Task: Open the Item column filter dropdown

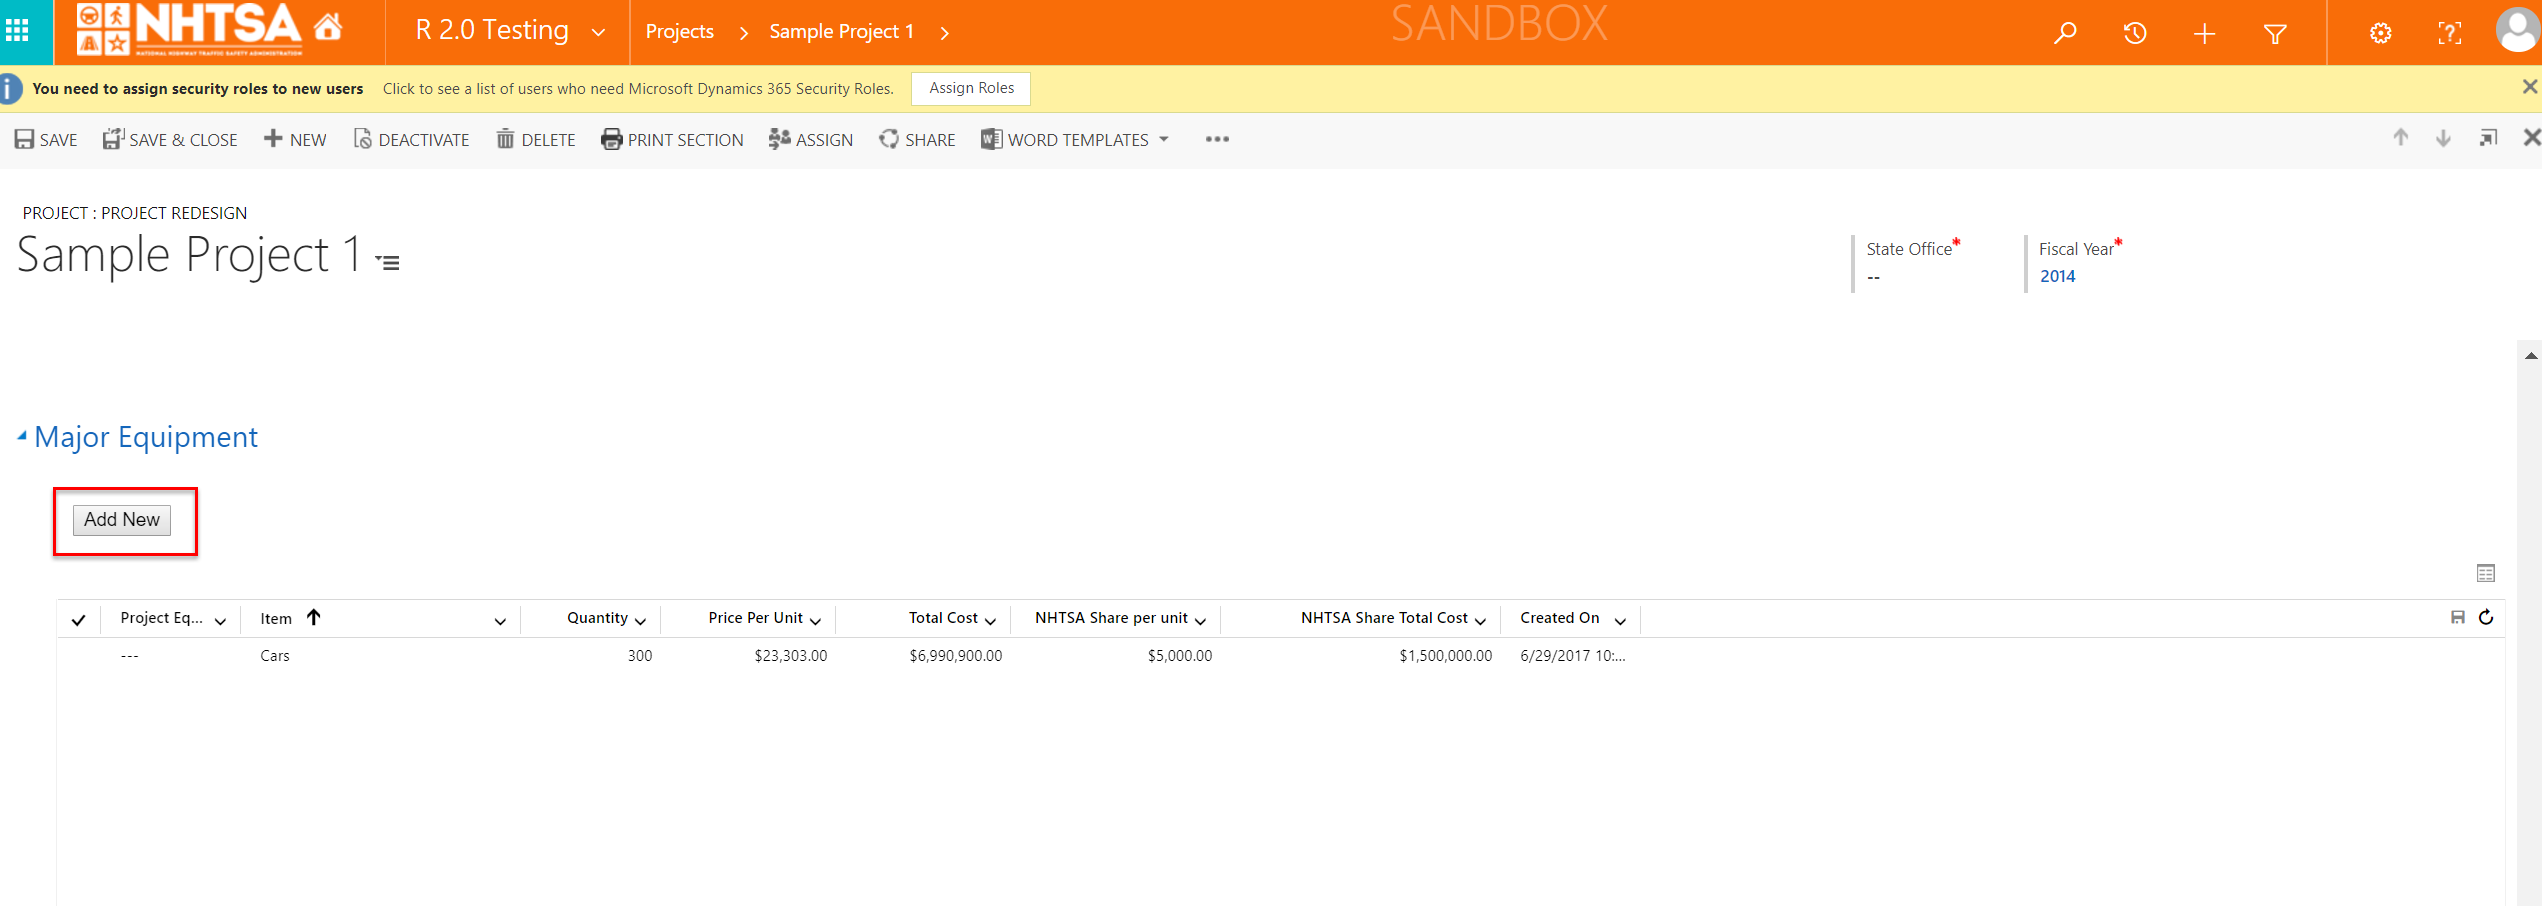Action: [x=500, y=621]
